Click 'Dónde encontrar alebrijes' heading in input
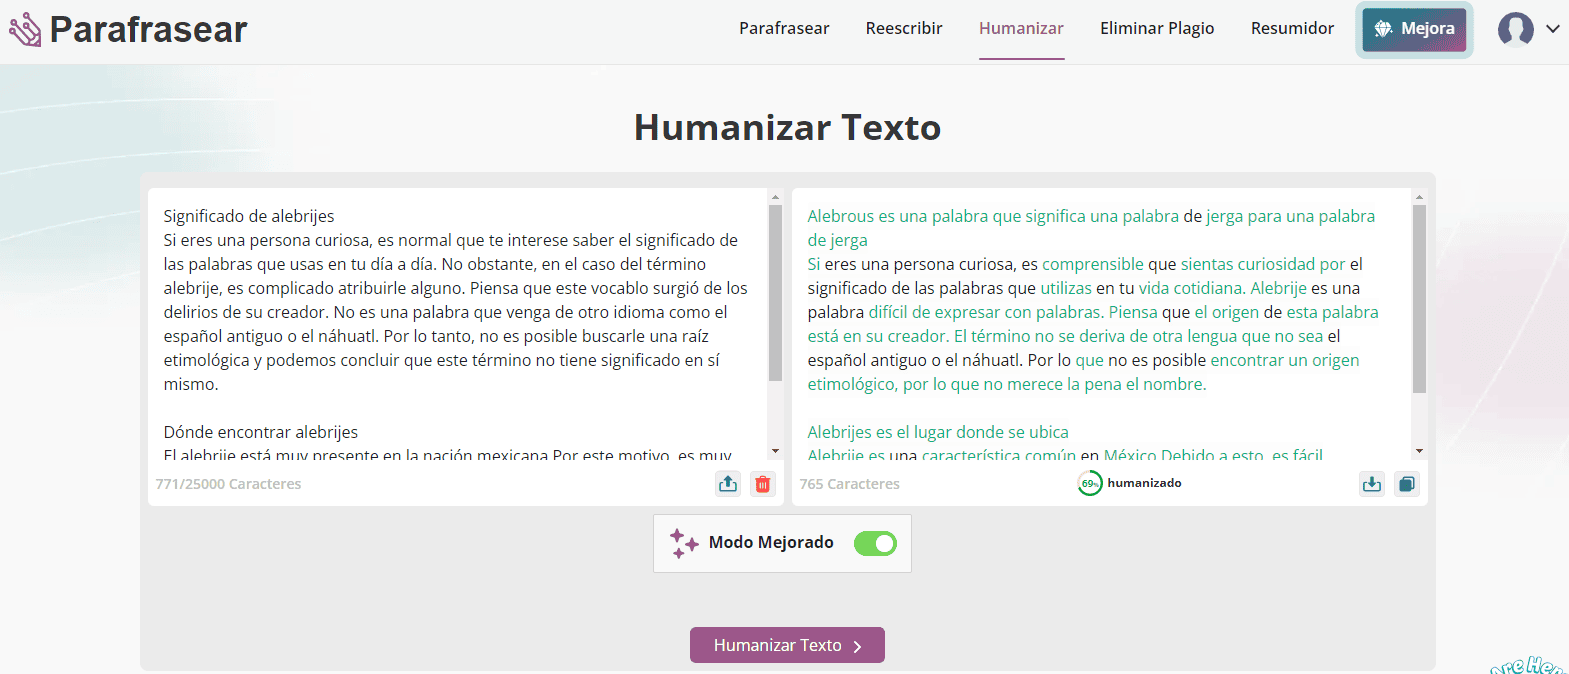 pyautogui.click(x=261, y=432)
